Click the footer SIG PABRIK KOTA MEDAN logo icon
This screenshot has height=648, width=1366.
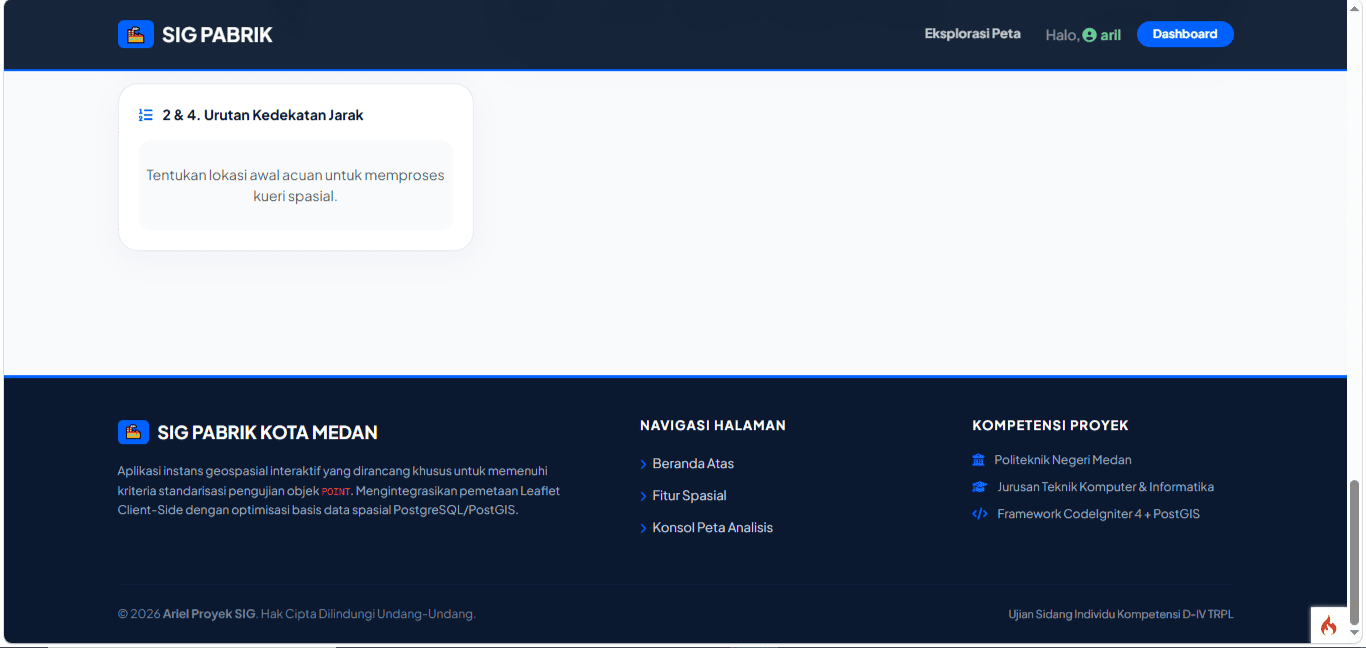click(x=133, y=432)
